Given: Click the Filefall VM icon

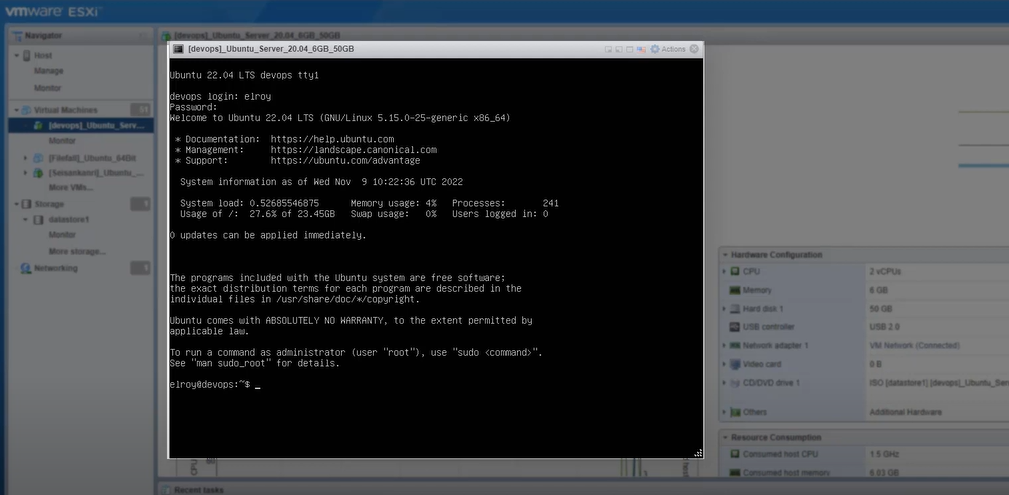Looking at the screenshot, I should tap(38, 158).
